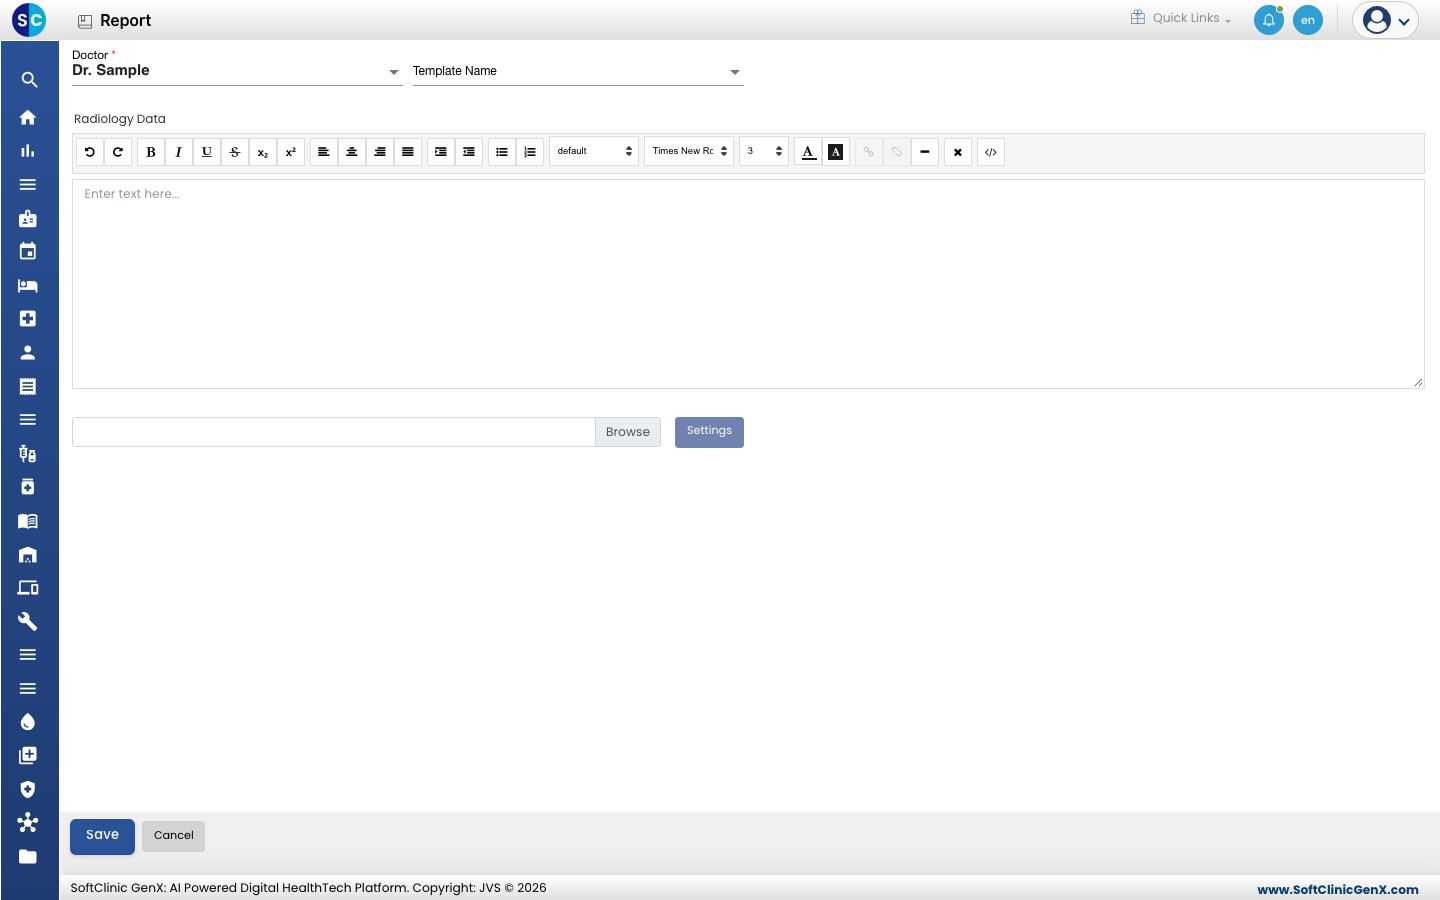
Task: Click the Save button
Action: point(102,836)
